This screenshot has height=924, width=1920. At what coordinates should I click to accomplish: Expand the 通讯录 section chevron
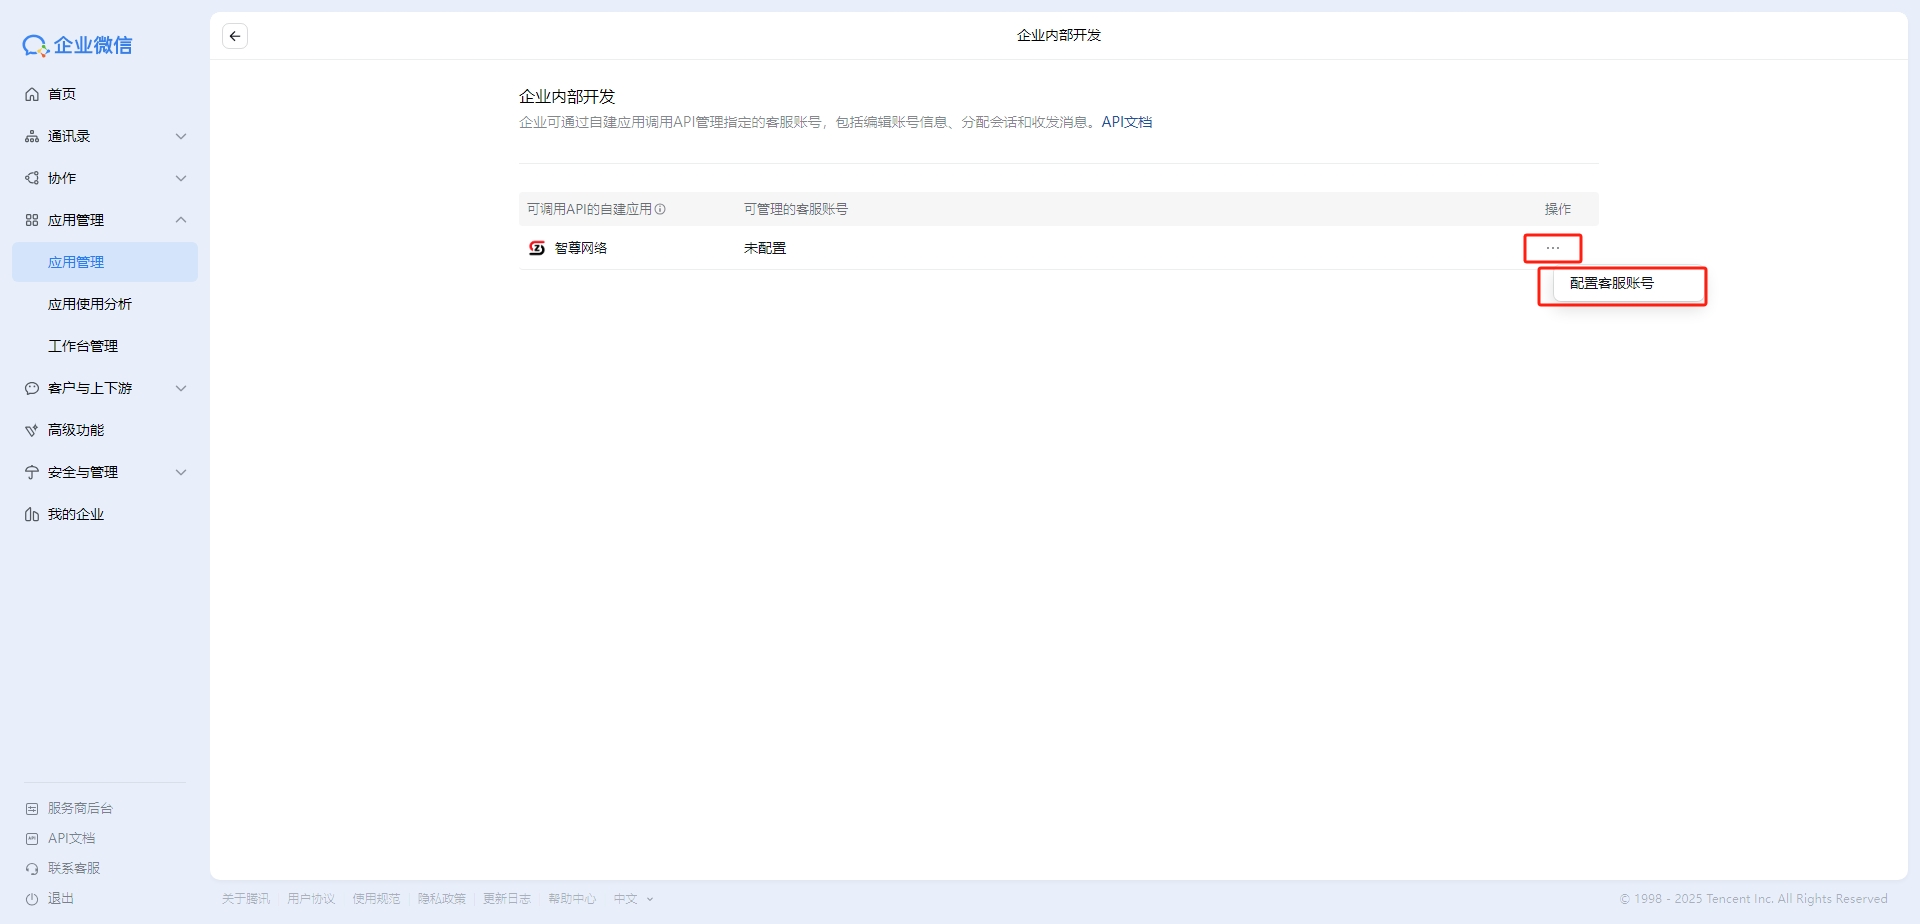181,136
